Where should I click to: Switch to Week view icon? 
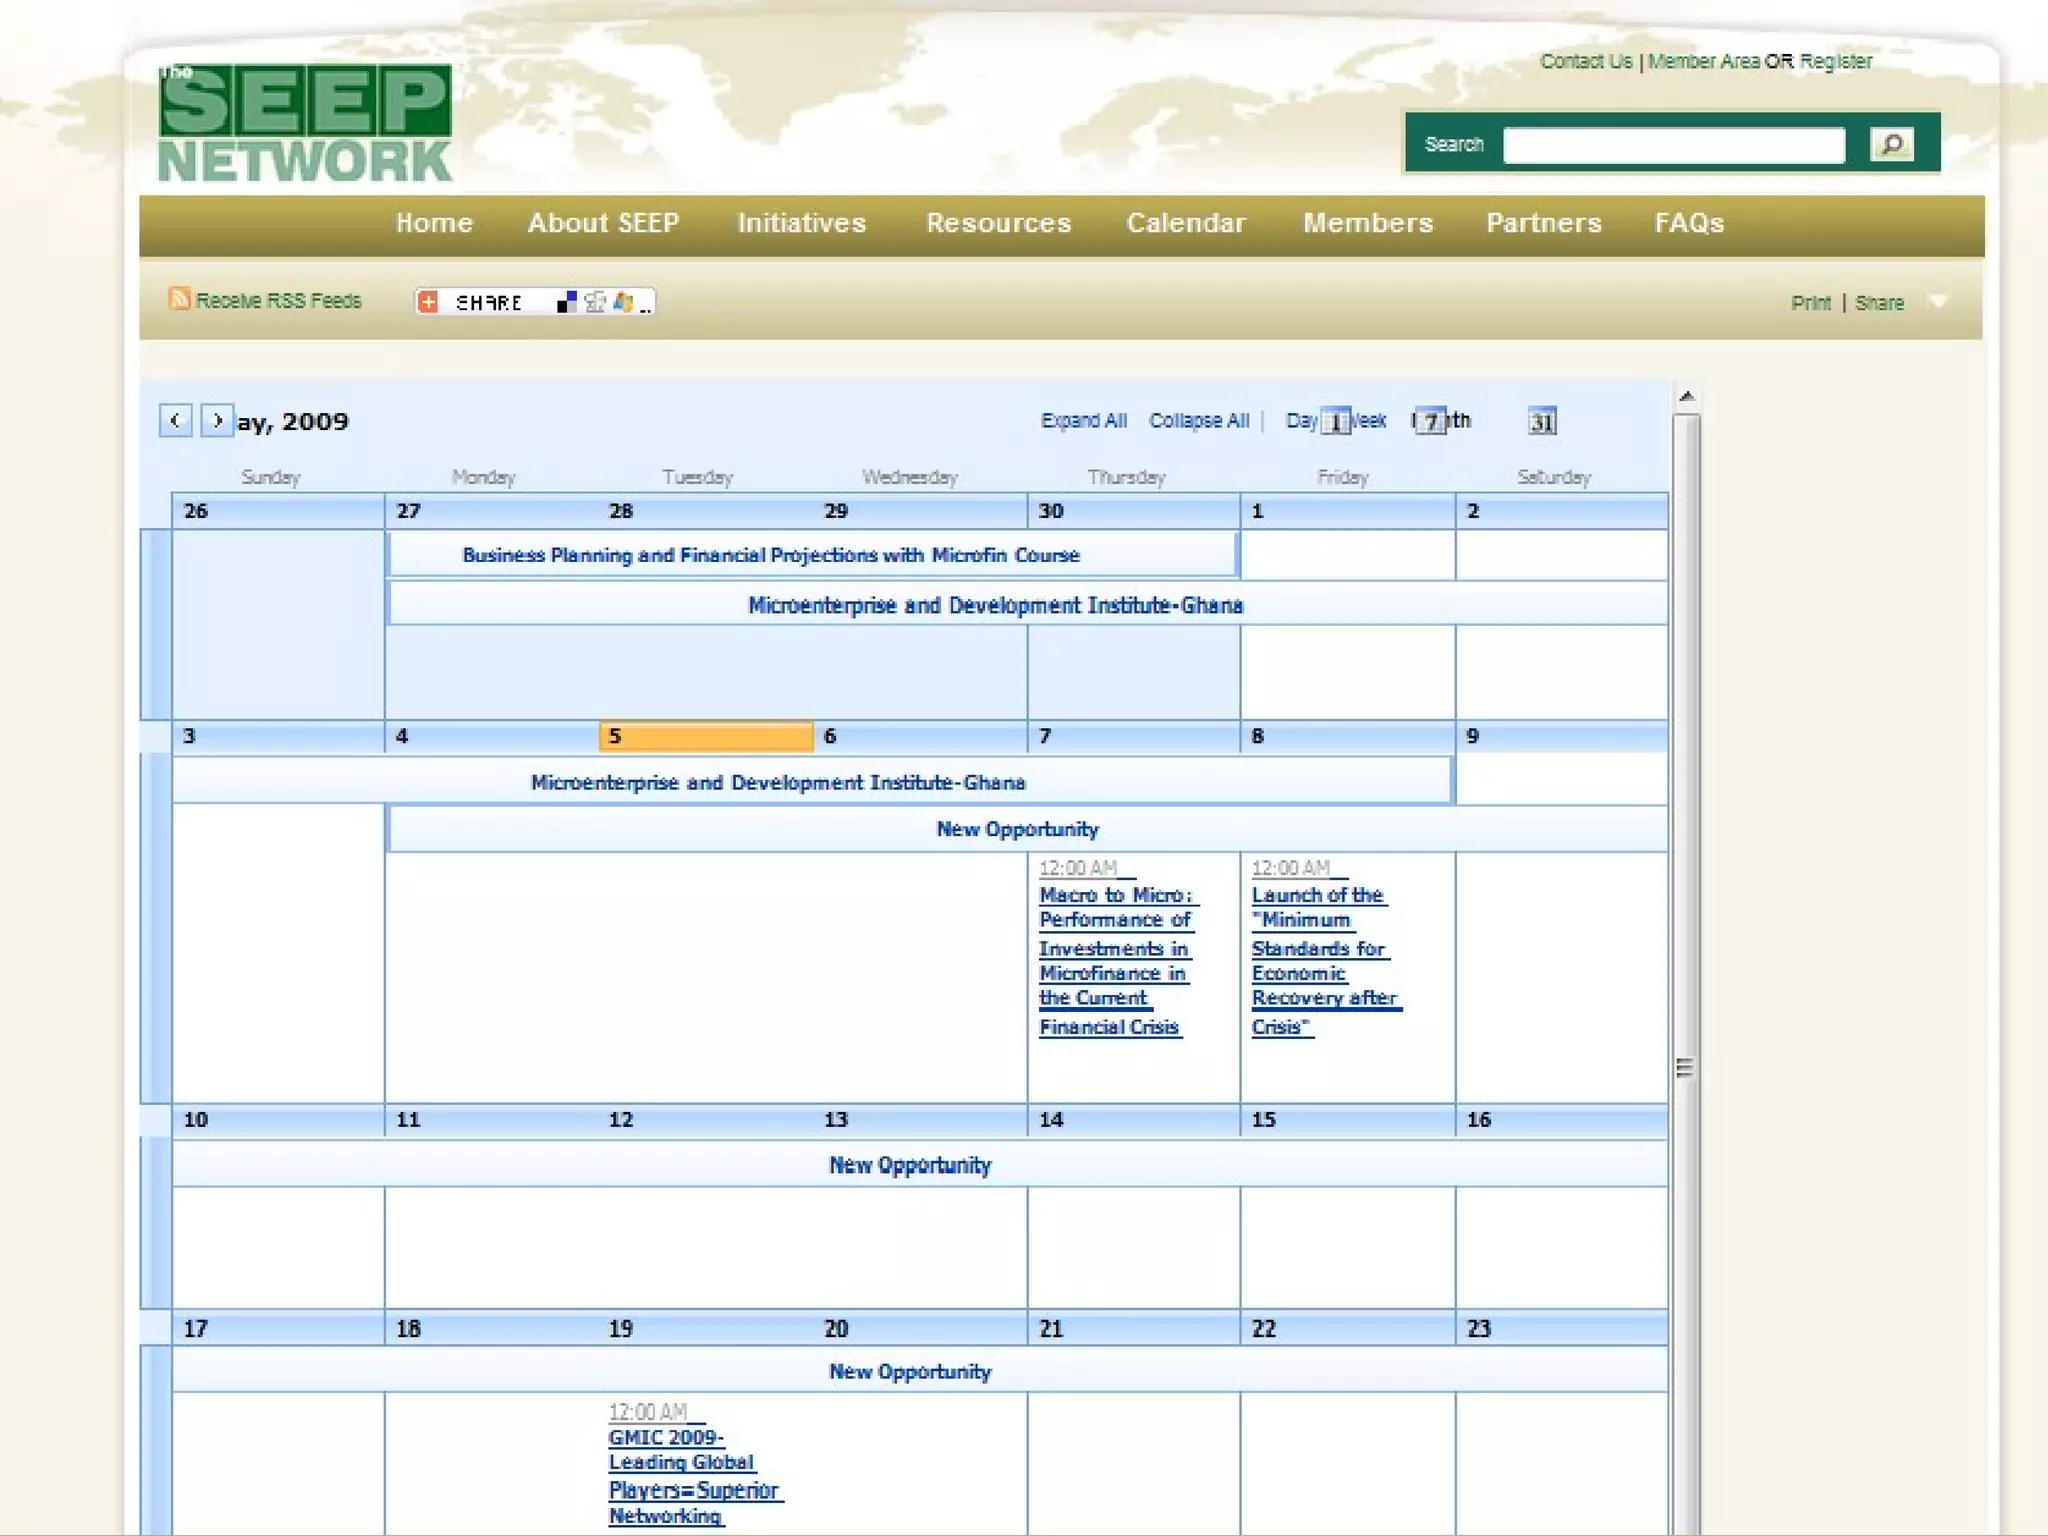click(x=1430, y=421)
